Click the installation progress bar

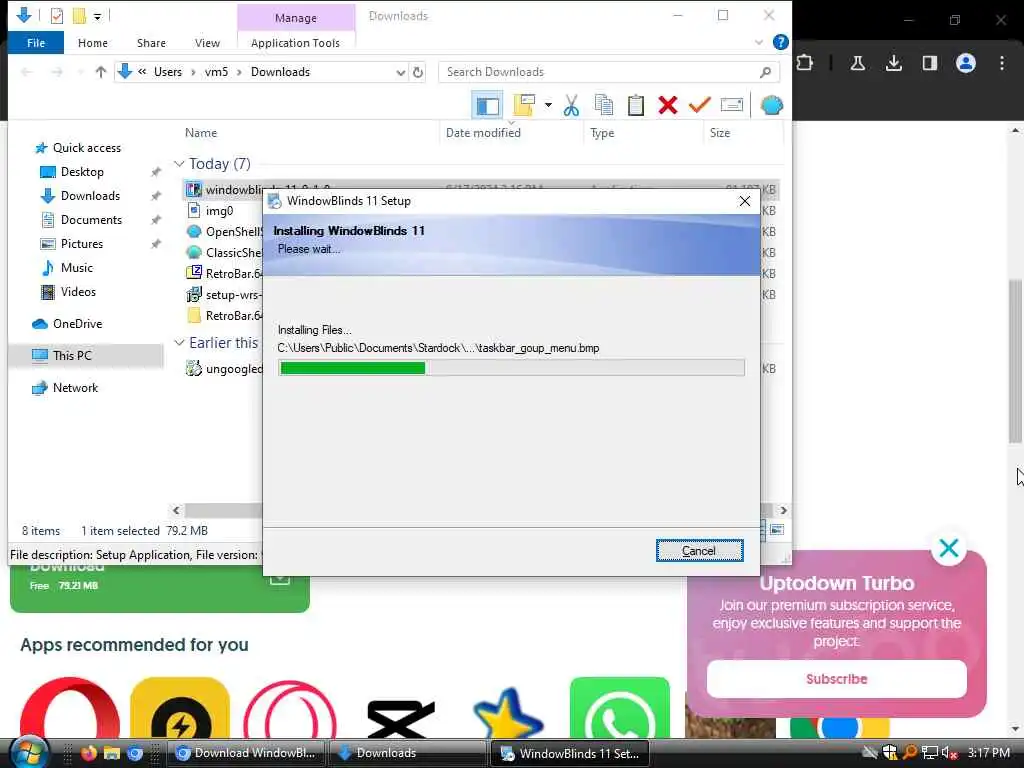pyautogui.click(x=511, y=368)
